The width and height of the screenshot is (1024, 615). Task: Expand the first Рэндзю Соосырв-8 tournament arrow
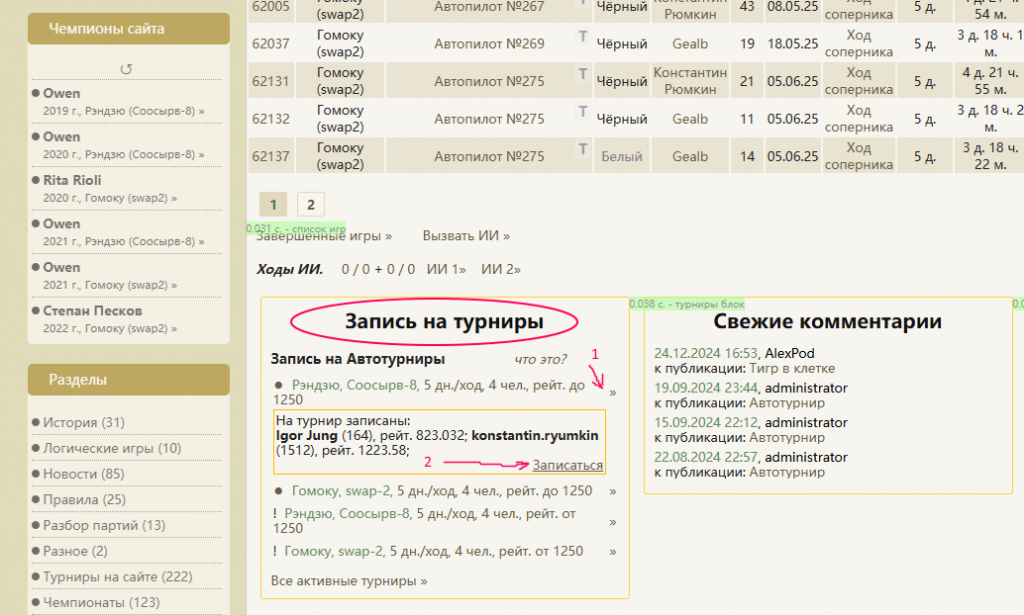(x=613, y=392)
